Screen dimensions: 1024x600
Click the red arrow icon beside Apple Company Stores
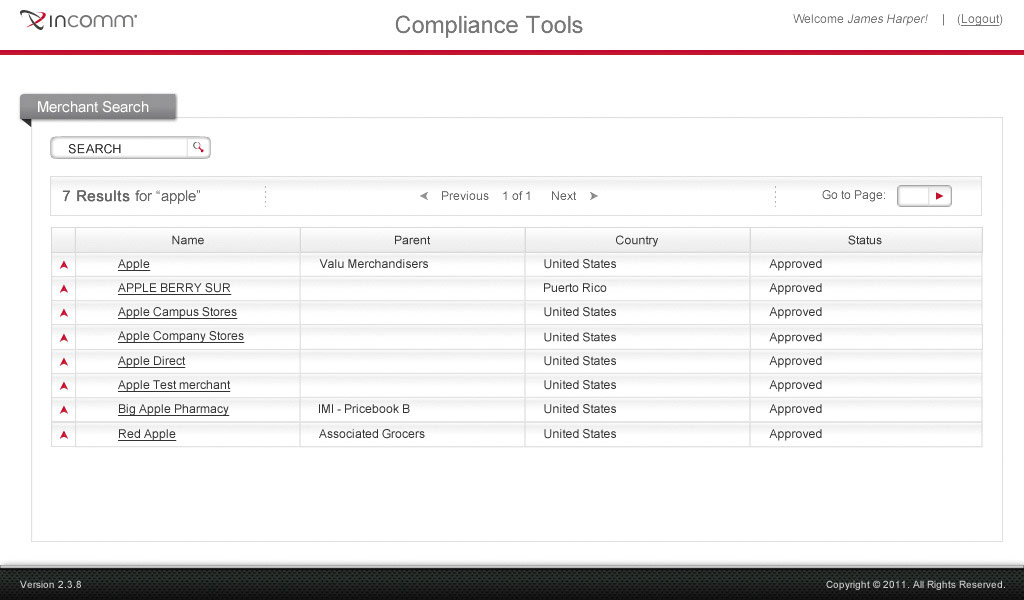coord(64,338)
